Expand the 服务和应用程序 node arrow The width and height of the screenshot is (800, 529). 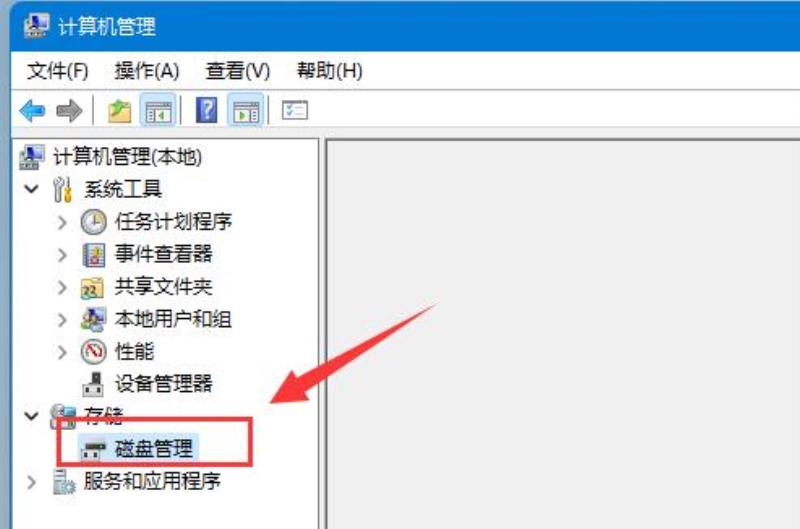click(x=31, y=482)
